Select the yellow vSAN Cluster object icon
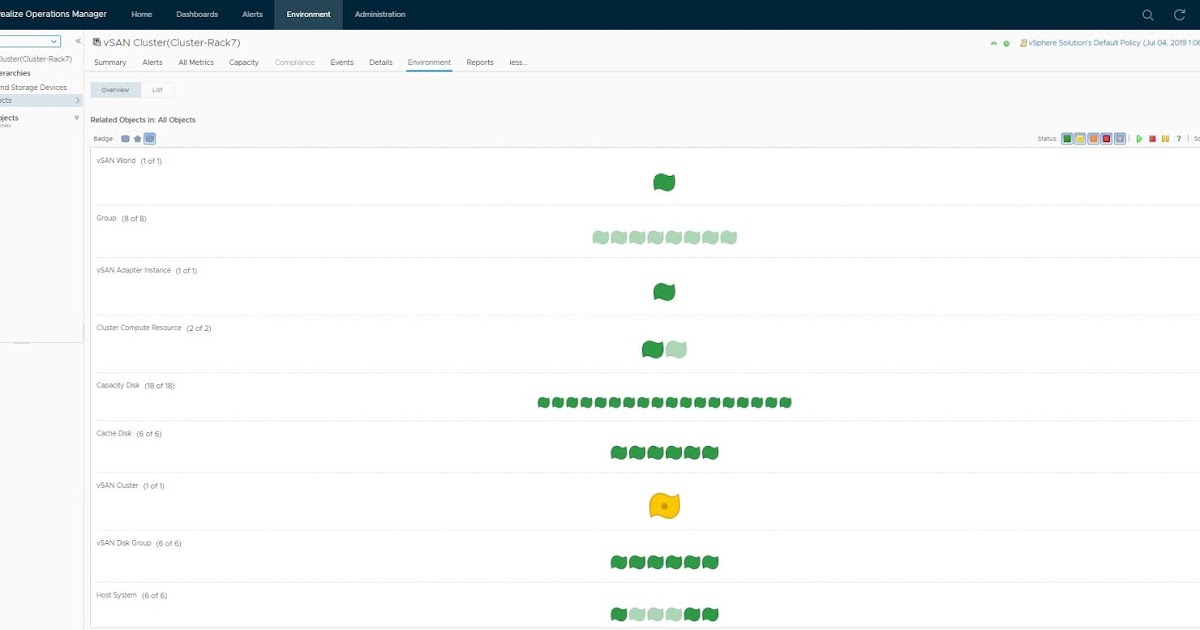1200x630 pixels. (x=664, y=505)
